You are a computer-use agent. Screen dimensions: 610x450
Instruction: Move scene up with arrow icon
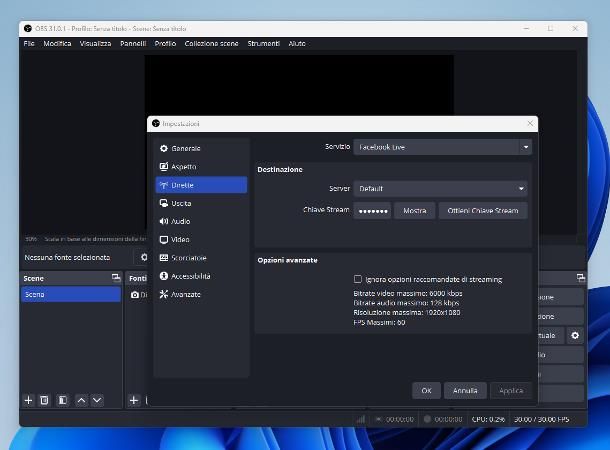[x=81, y=400]
